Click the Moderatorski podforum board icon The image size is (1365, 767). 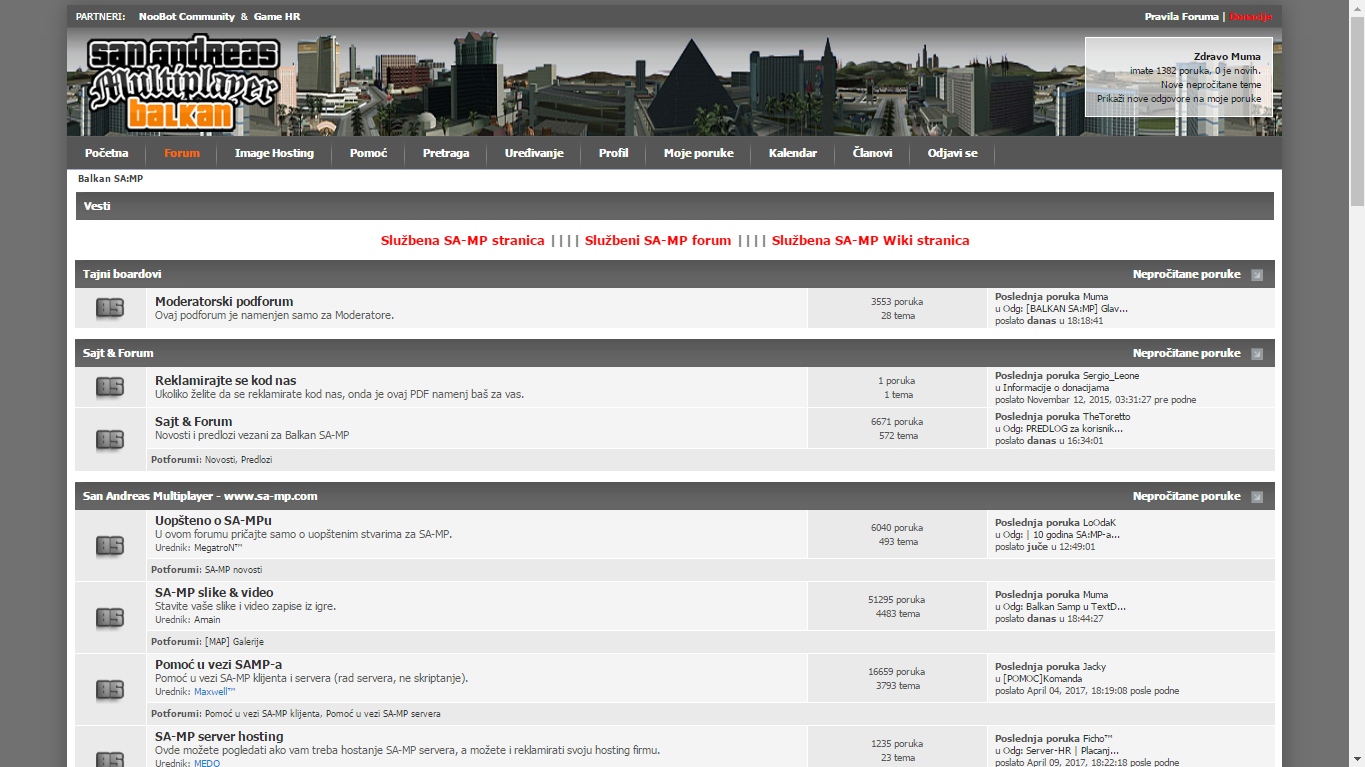click(110, 309)
